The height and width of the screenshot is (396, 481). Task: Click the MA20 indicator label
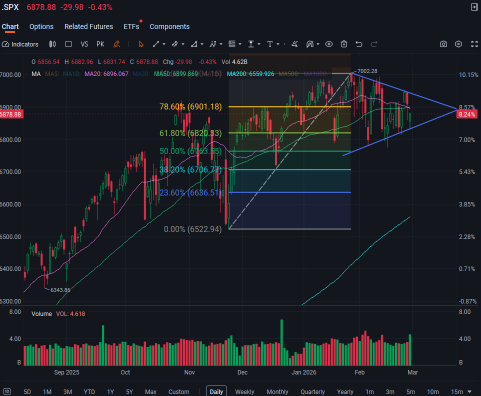[106, 74]
